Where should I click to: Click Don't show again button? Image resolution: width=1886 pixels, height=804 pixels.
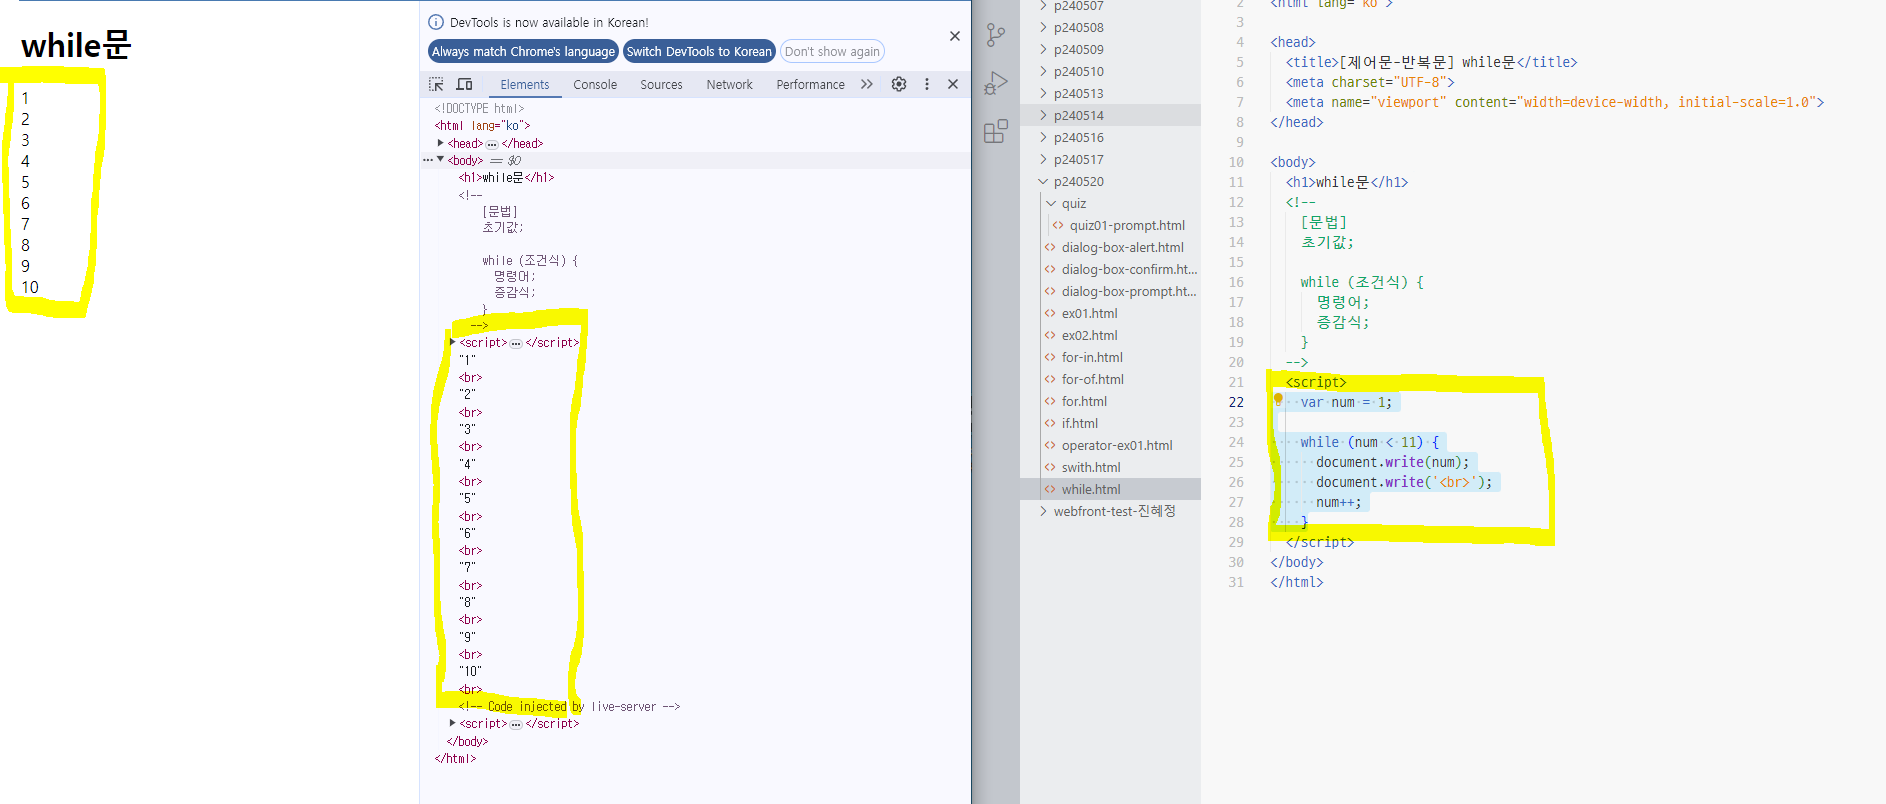[x=832, y=51]
